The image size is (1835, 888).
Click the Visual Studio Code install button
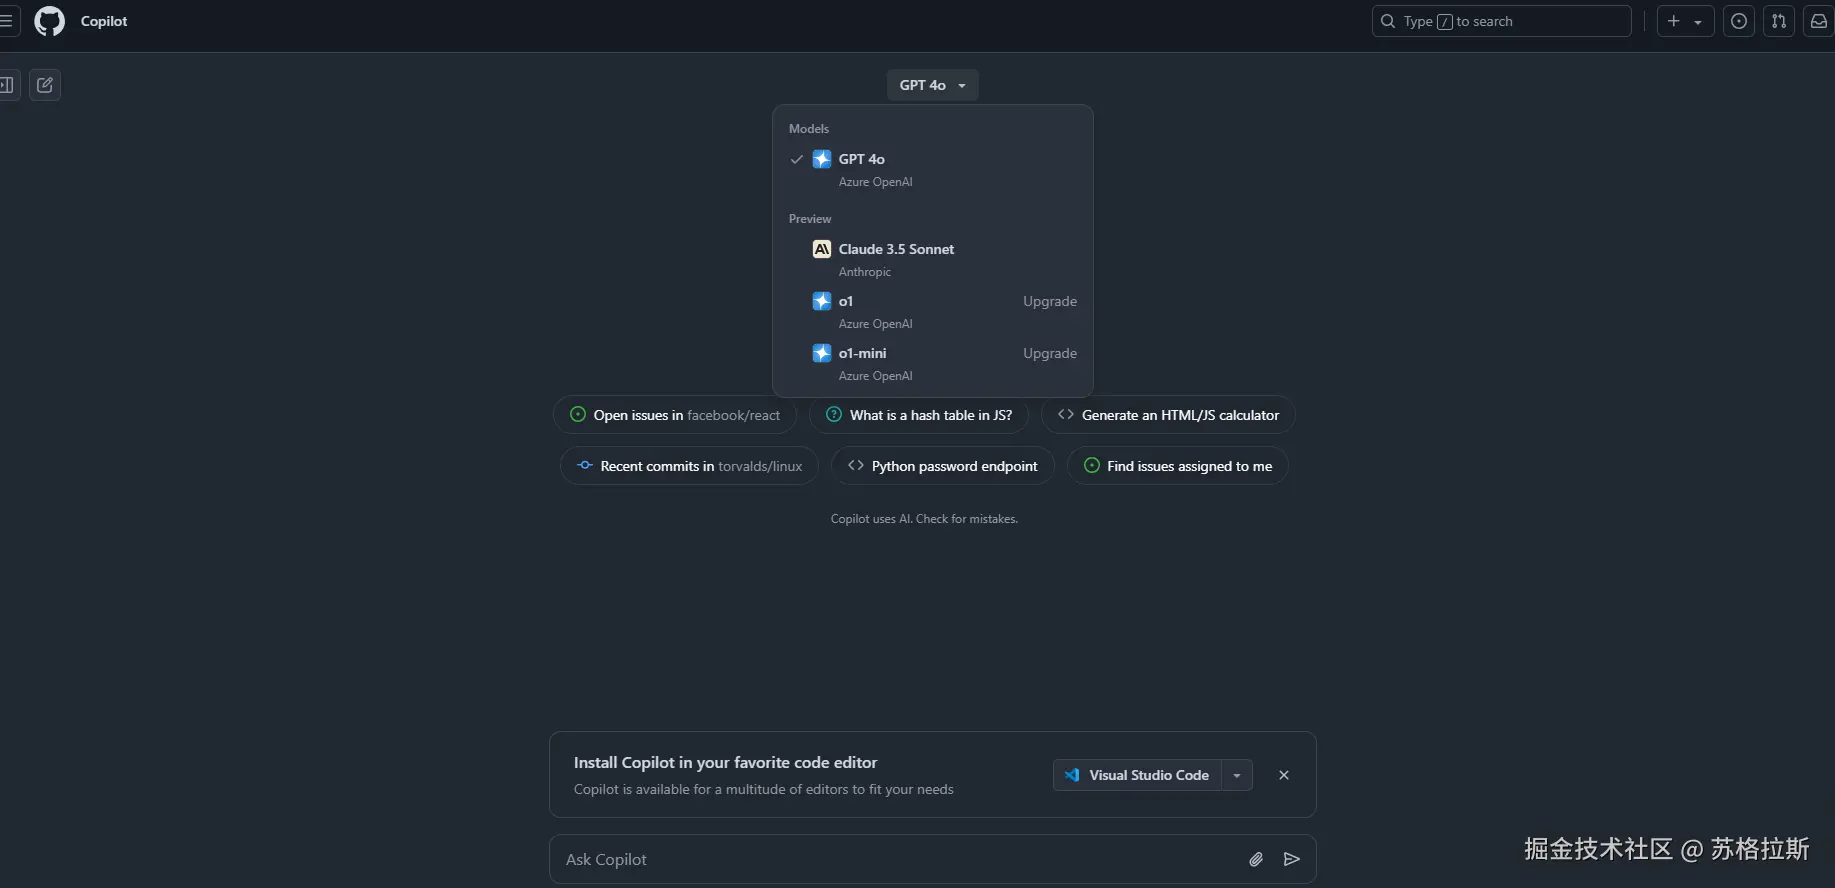1137,775
